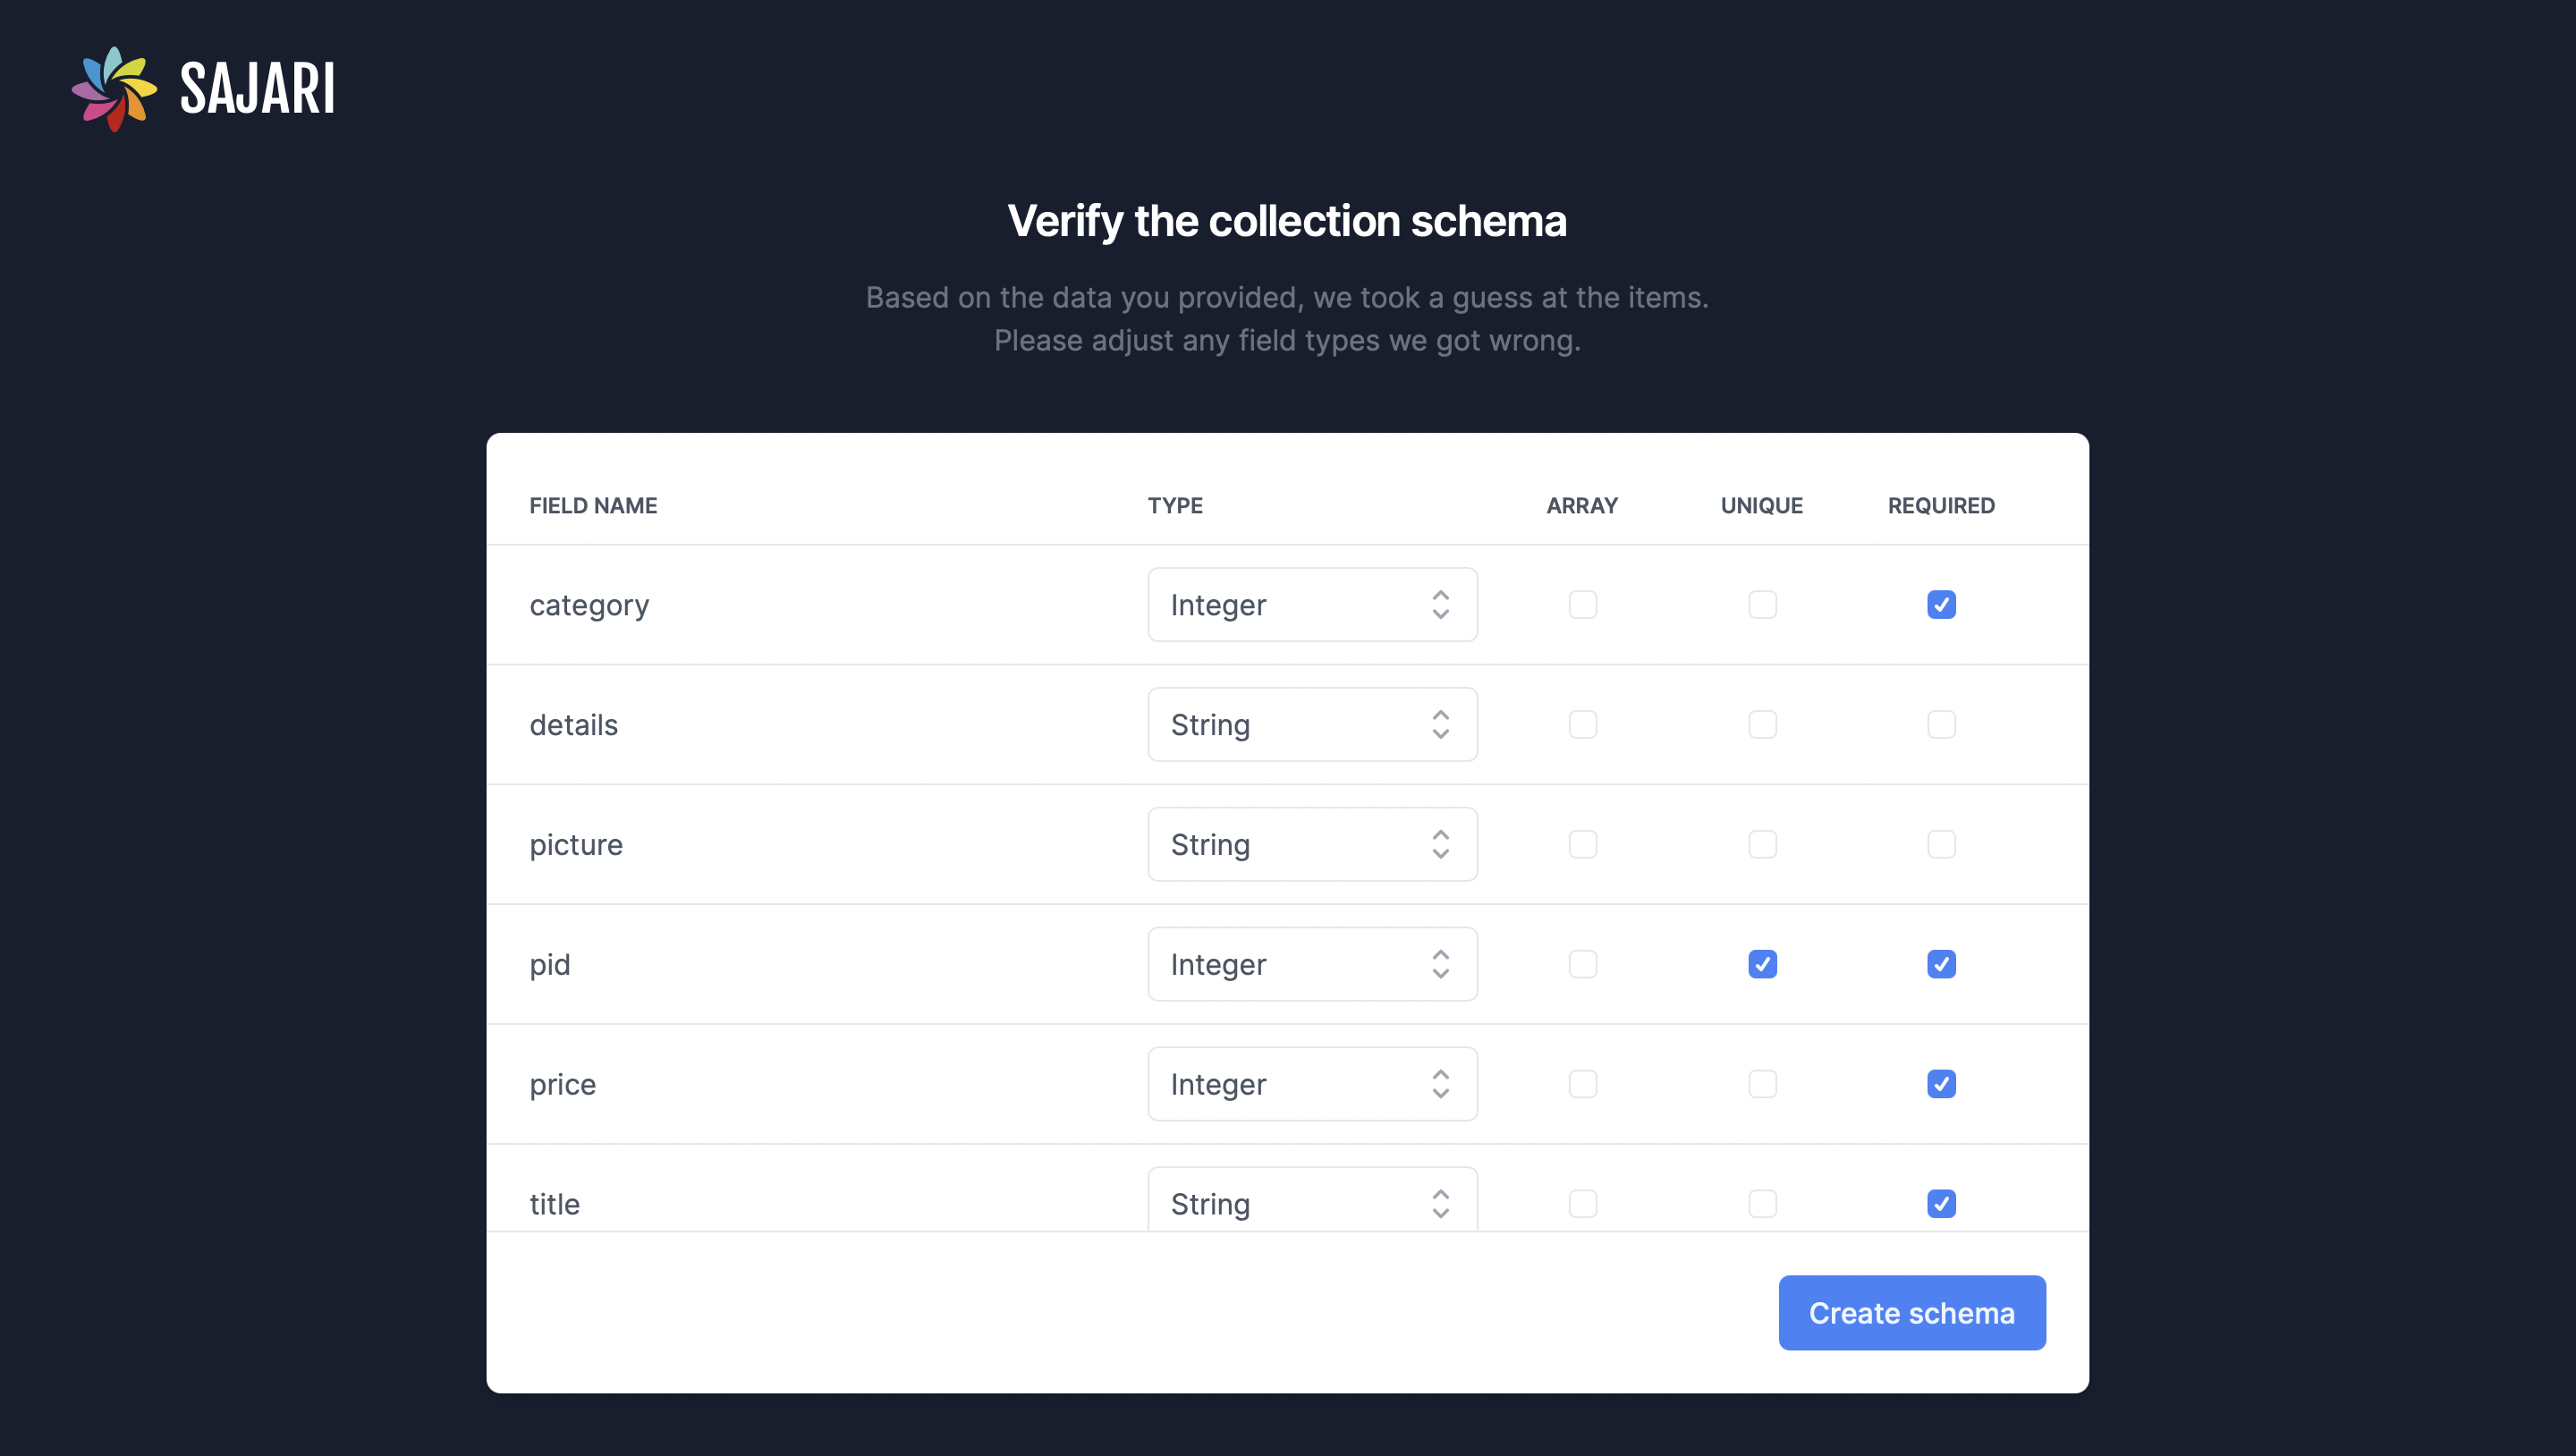The width and height of the screenshot is (2576, 1456).
Task: Open the picture field type dropdown
Action: click(x=1311, y=844)
